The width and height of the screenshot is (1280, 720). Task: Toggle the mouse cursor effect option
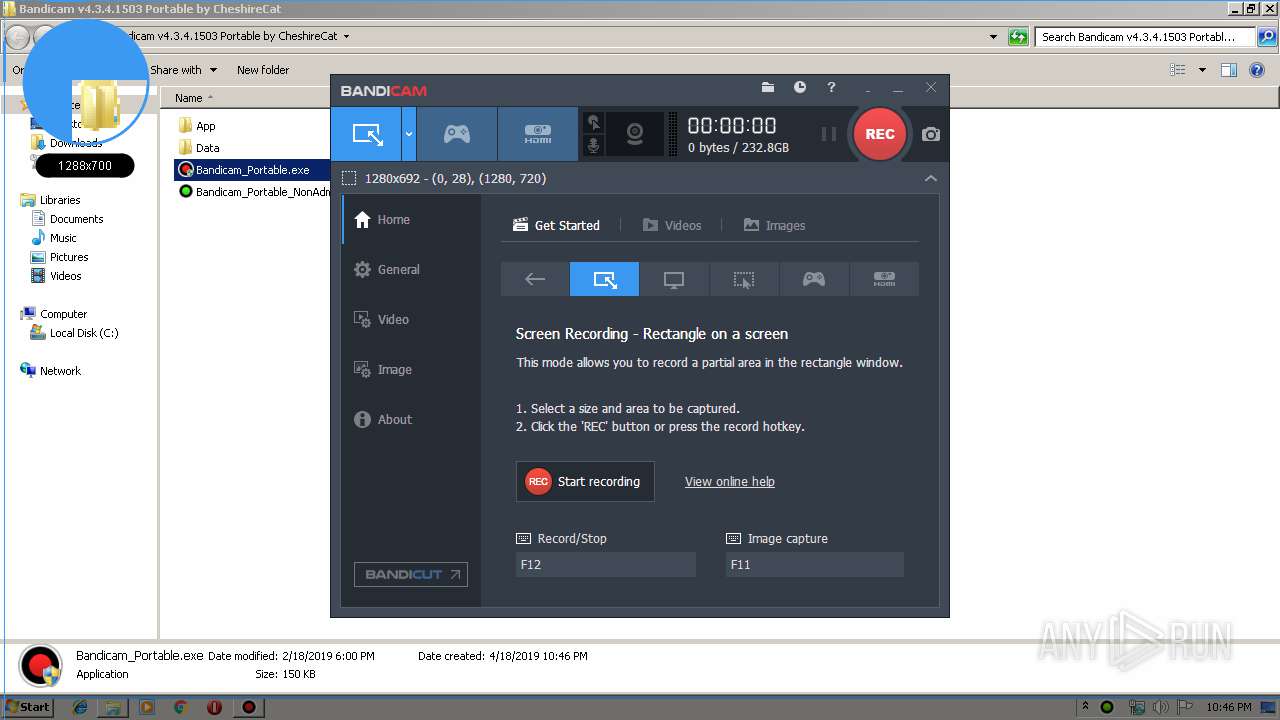point(594,123)
